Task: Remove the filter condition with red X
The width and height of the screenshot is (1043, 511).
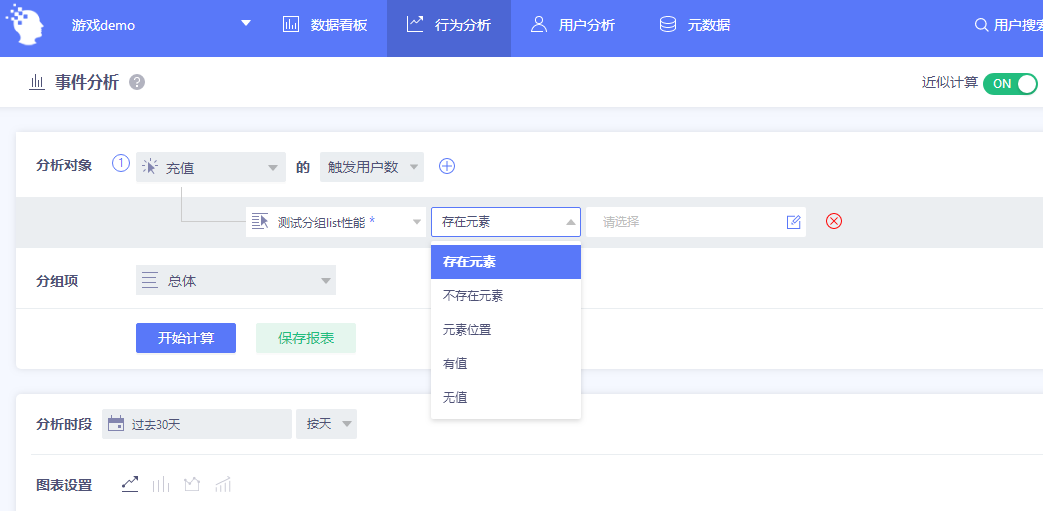Action: point(833,221)
